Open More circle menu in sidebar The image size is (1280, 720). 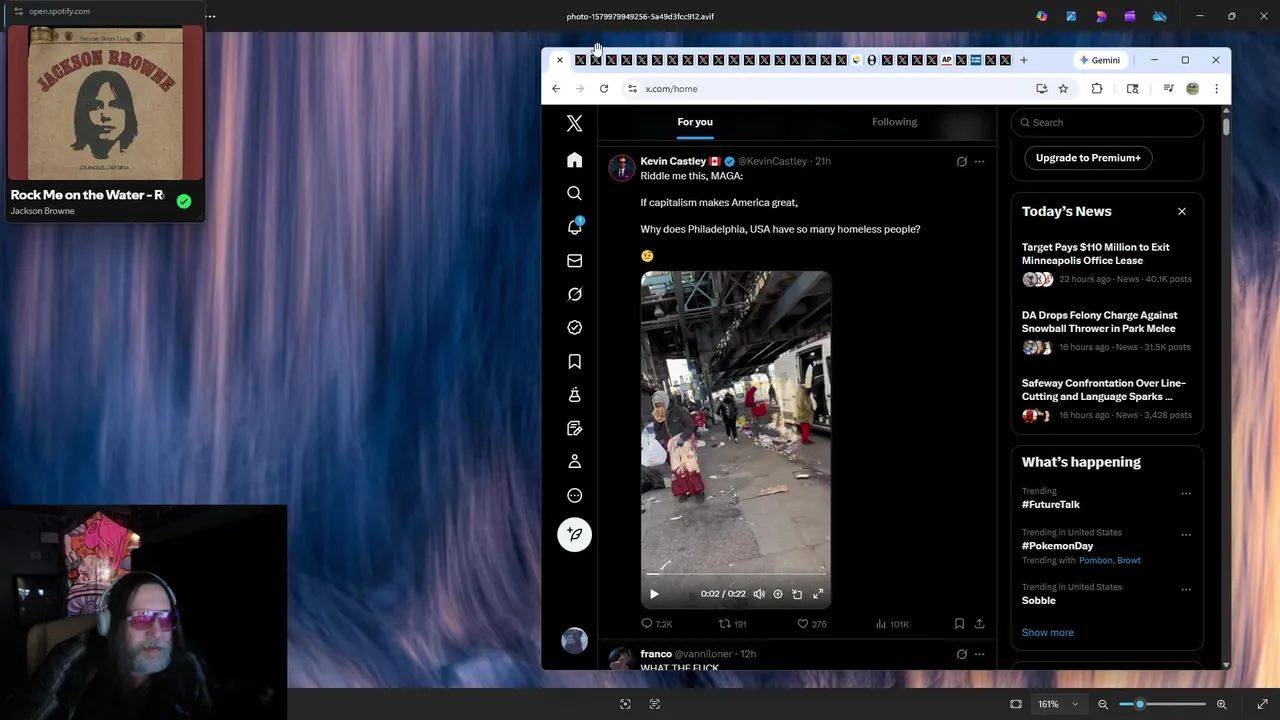click(574, 495)
